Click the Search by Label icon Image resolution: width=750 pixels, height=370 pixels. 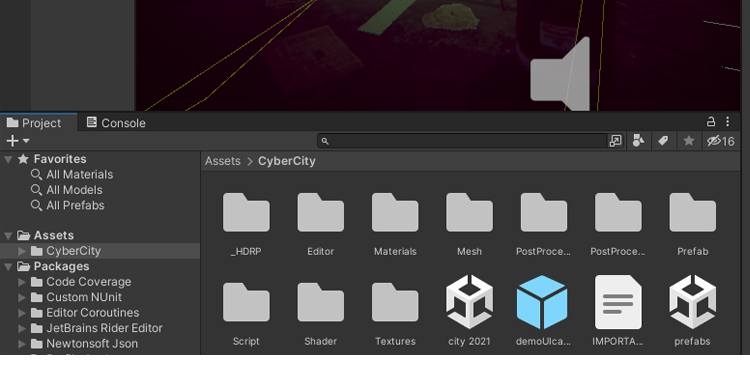(663, 141)
